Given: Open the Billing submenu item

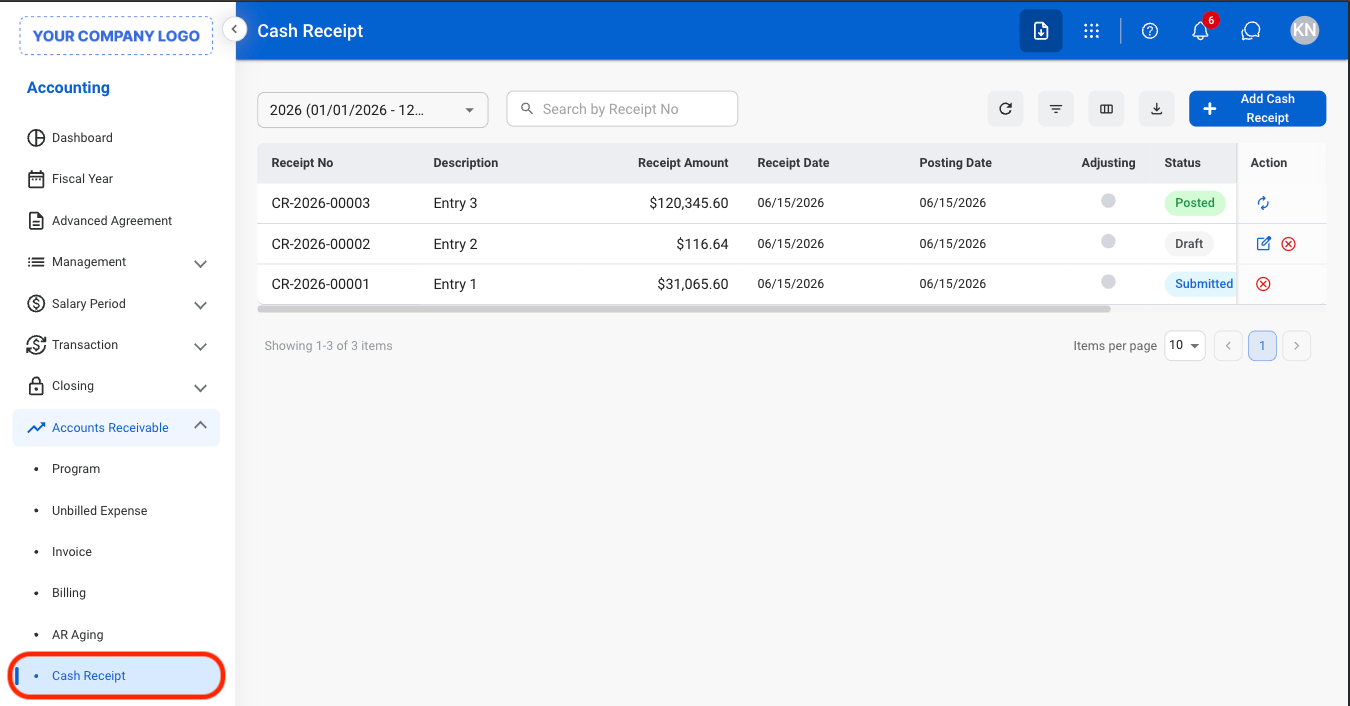Looking at the screenshot, I should 69,593.
